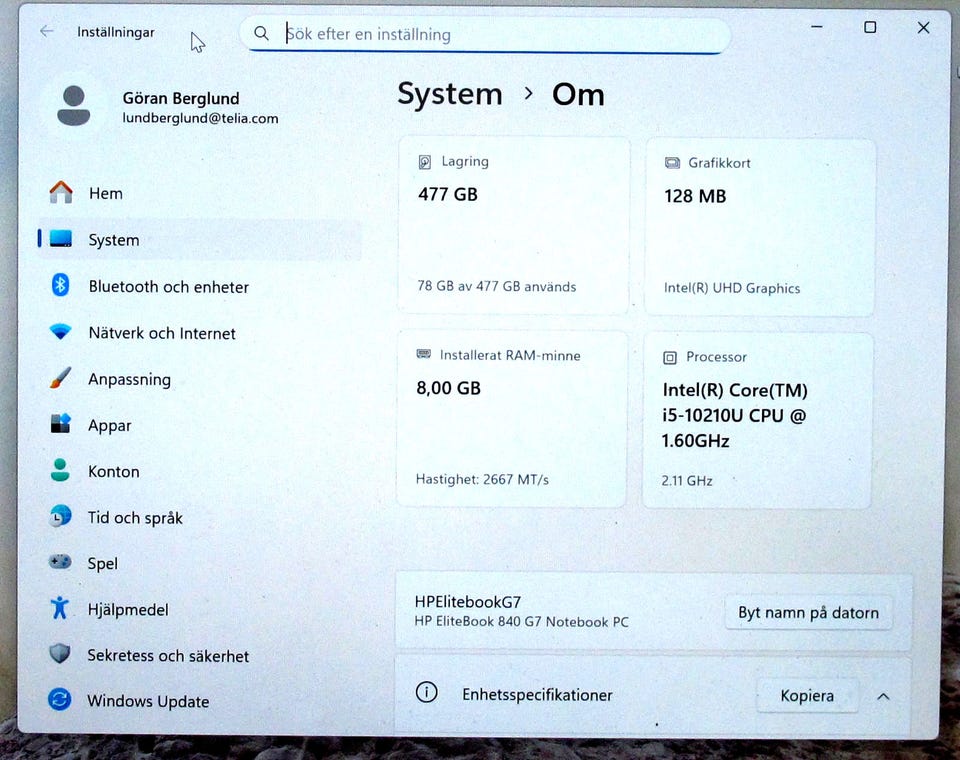Open Hjälpmedel settings
This screenshot has height=760, width=960.
click(x=200, y=609)
